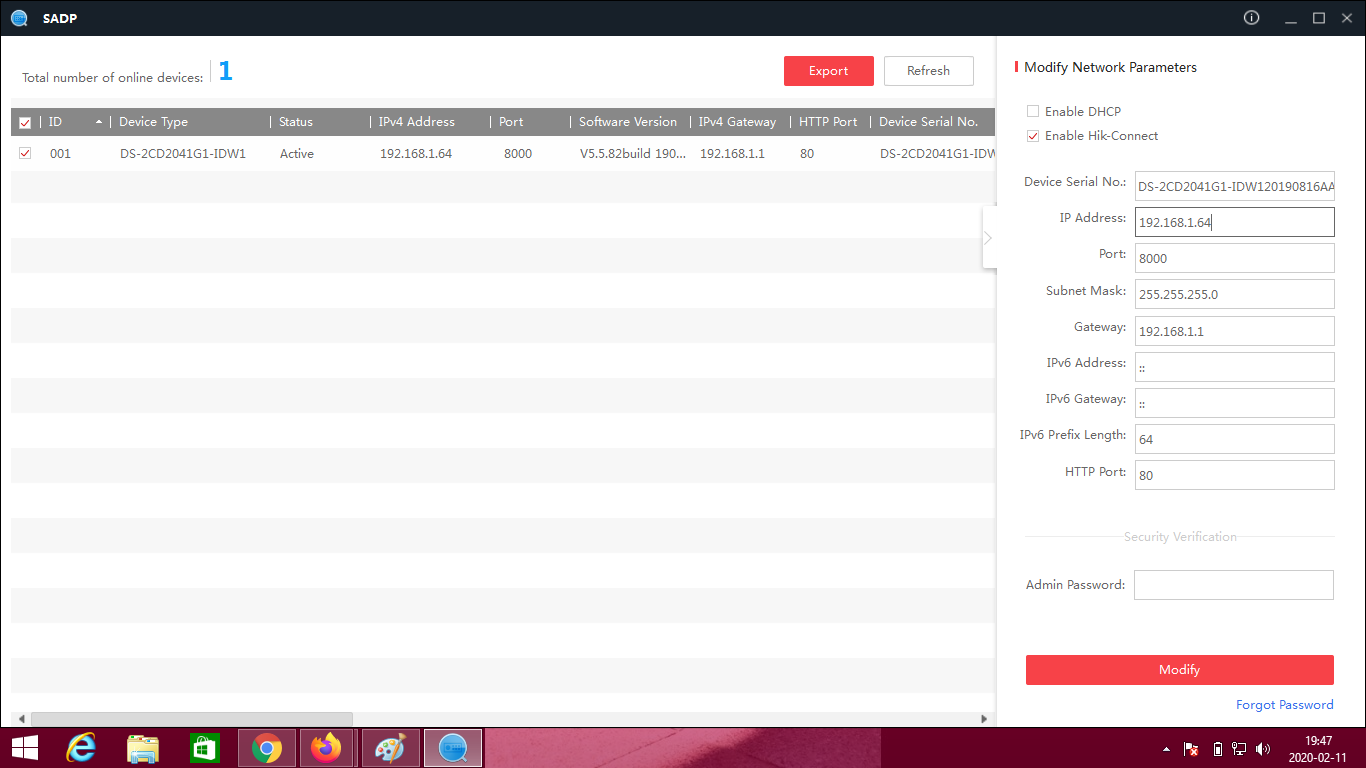The image size is (1366, 768).
Task: Select DS-2CD2041G1-IDW1 device type cell
Action: point(183,154)
